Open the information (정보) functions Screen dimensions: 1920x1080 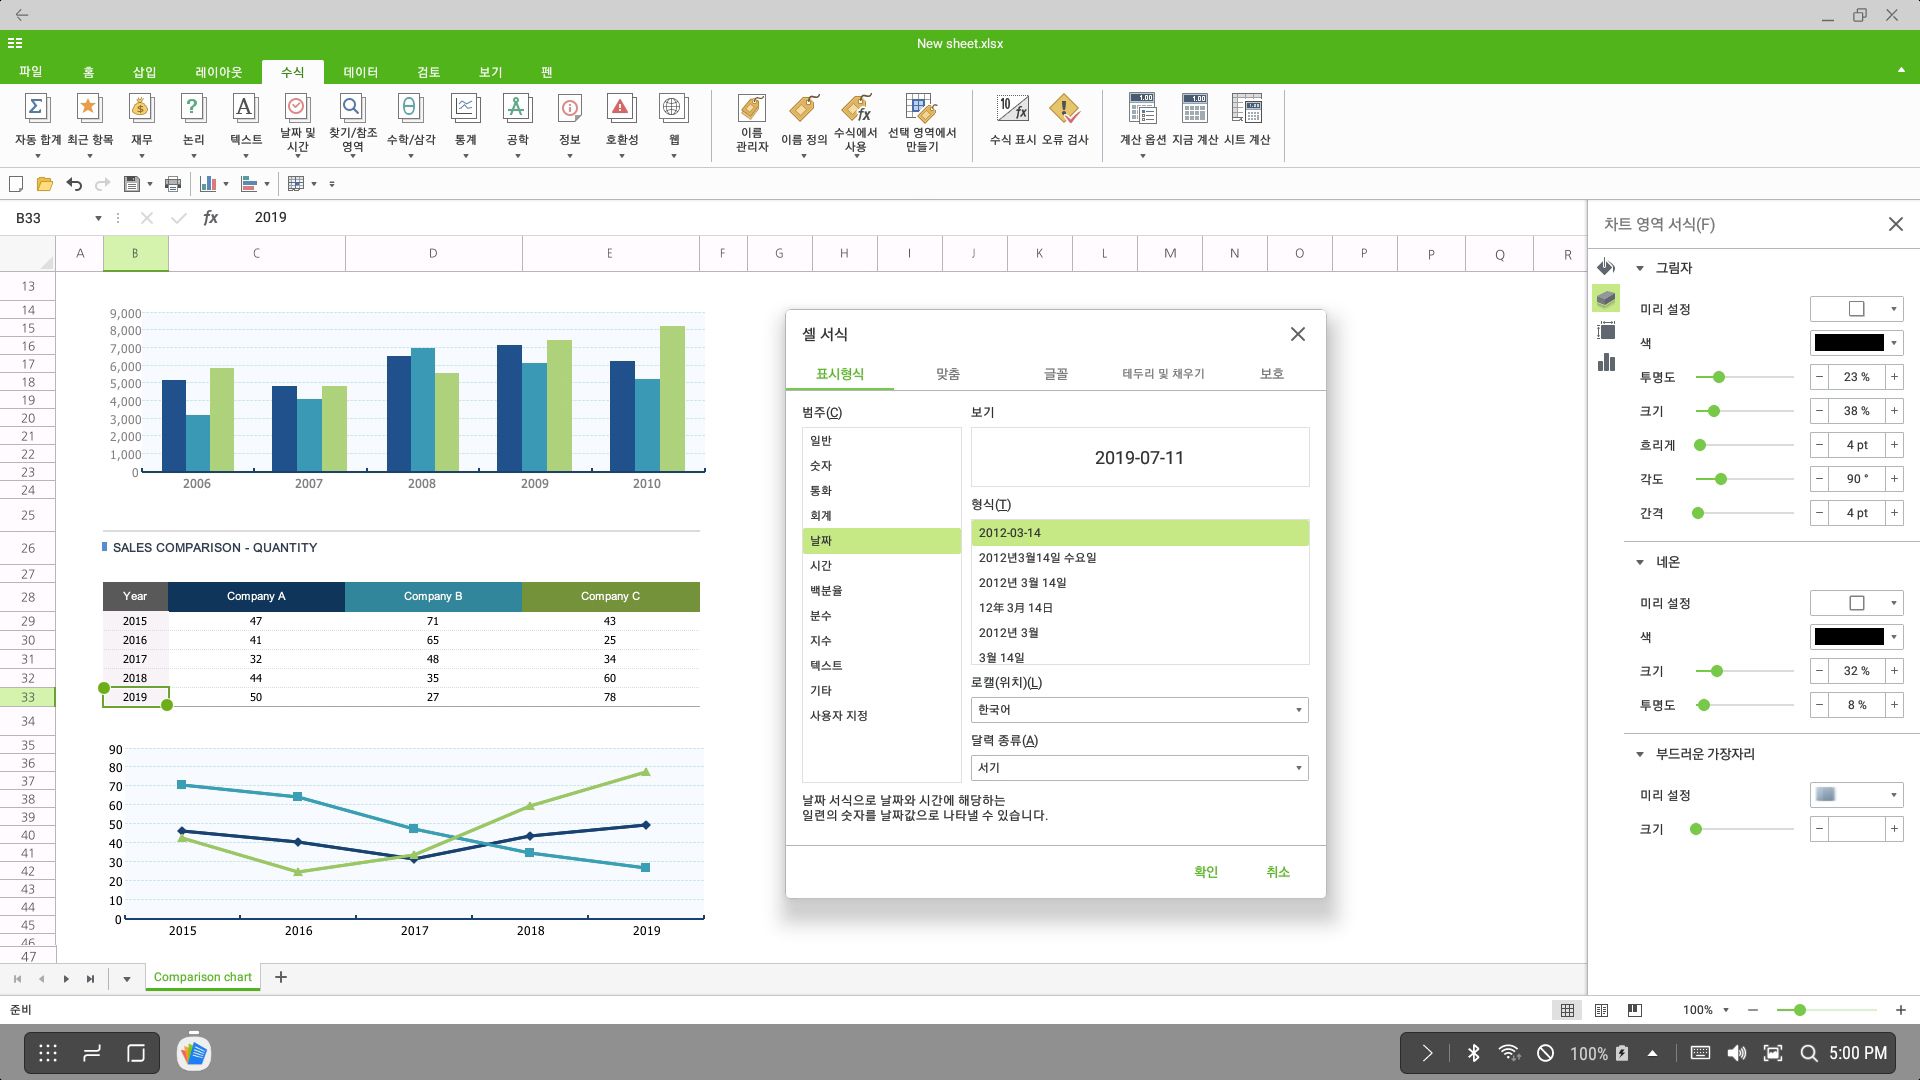tap(569, 123)
